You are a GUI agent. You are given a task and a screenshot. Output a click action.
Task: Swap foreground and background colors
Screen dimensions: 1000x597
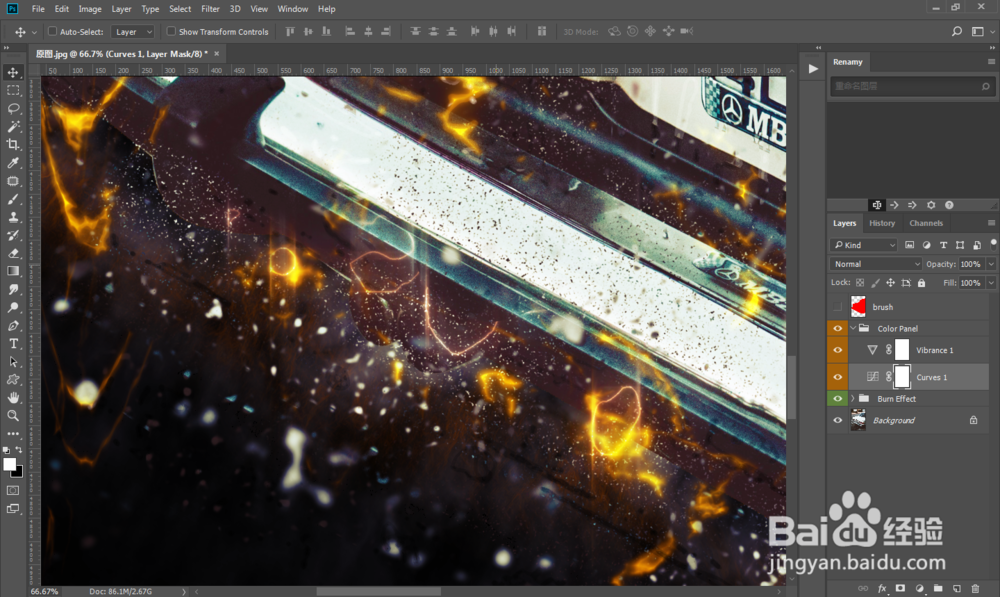19,450
